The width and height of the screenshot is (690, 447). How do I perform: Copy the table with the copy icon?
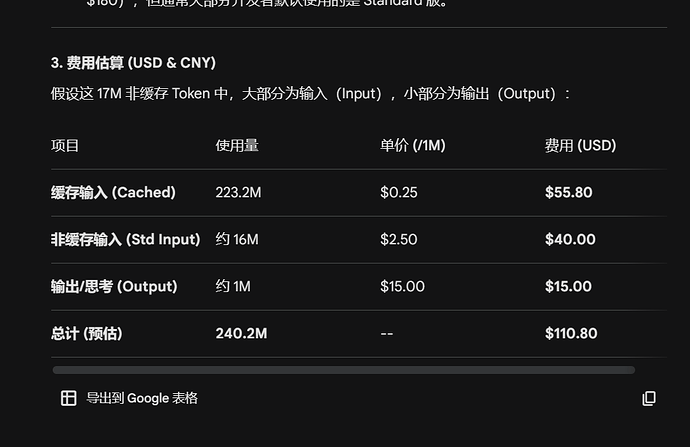pos(649,398)
